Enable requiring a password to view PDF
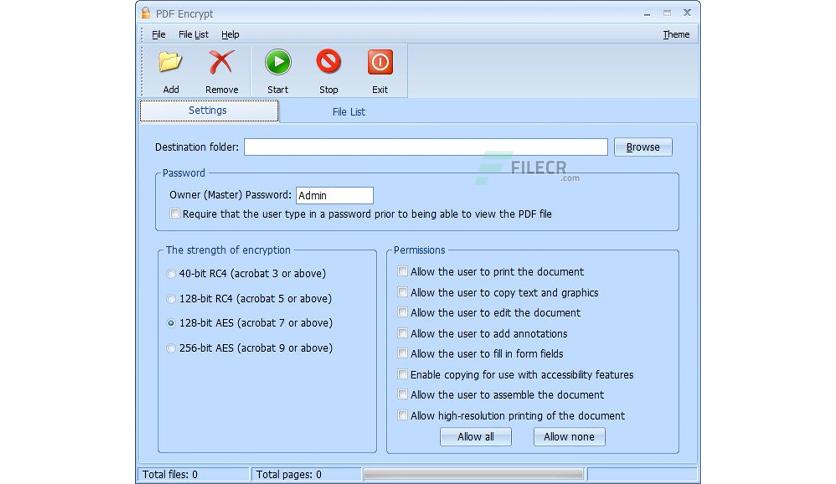Screen dimensions: 836x484 tap(175, 214)
